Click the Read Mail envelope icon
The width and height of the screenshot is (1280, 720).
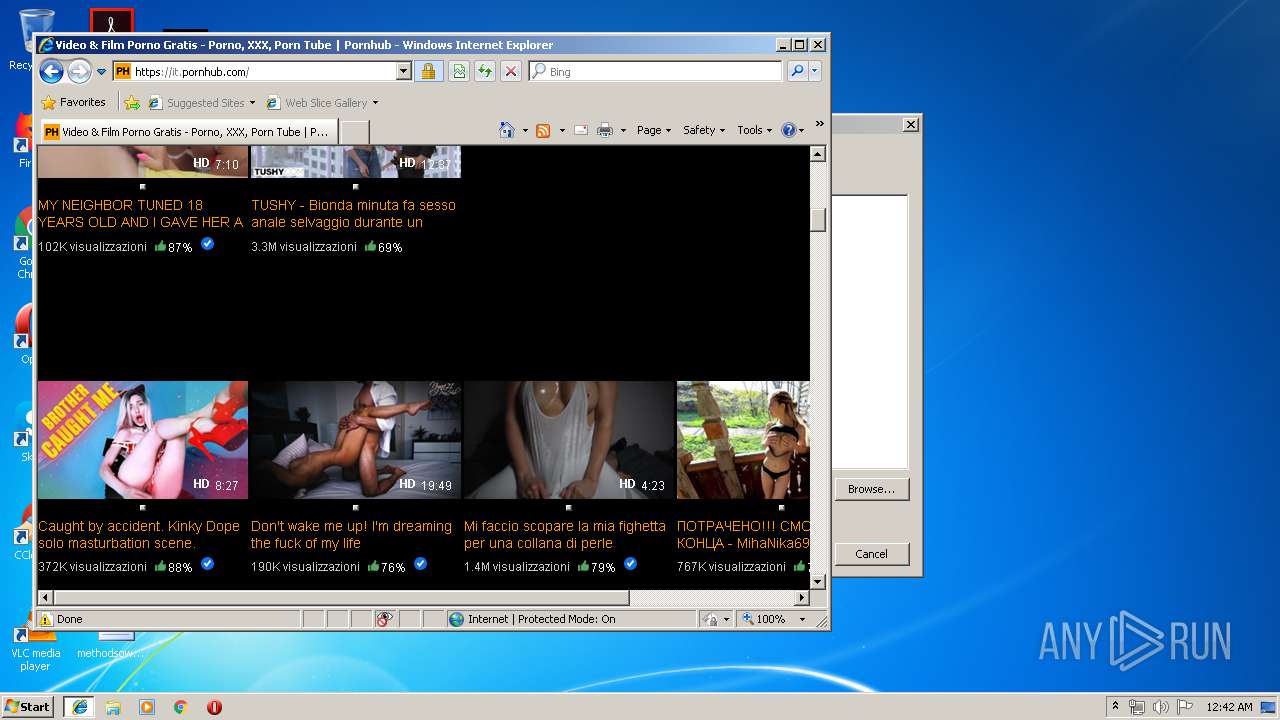click(580, 130)
